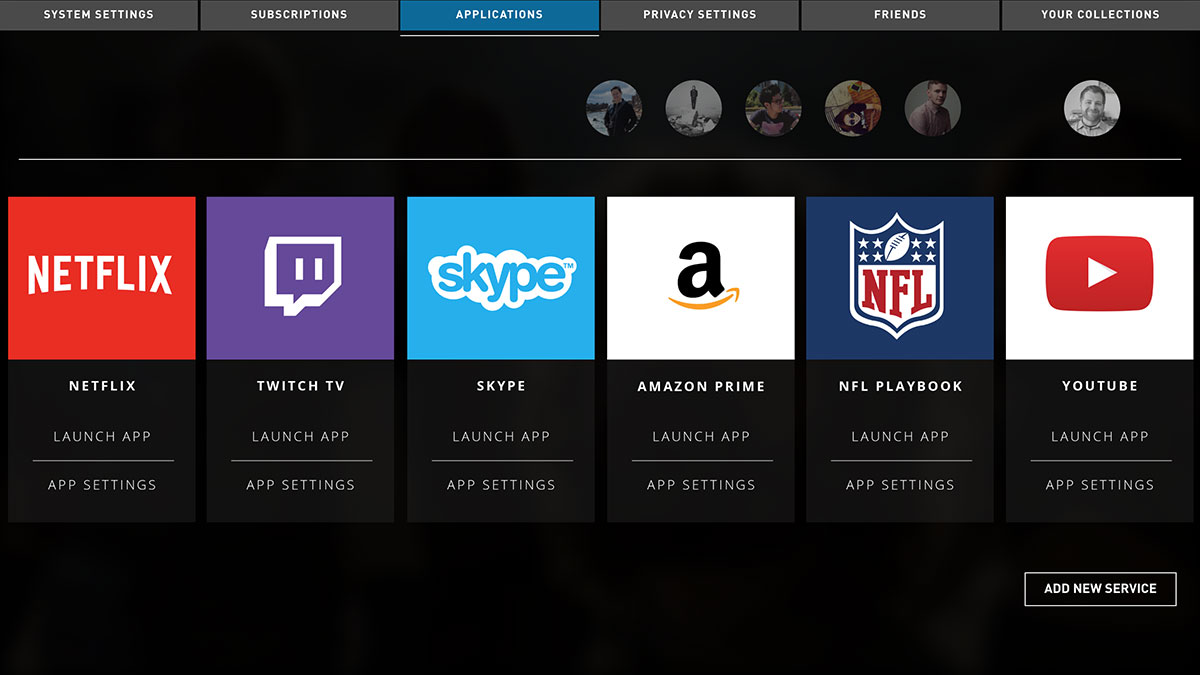Open the System Settings tab

[x=99, y=15]
